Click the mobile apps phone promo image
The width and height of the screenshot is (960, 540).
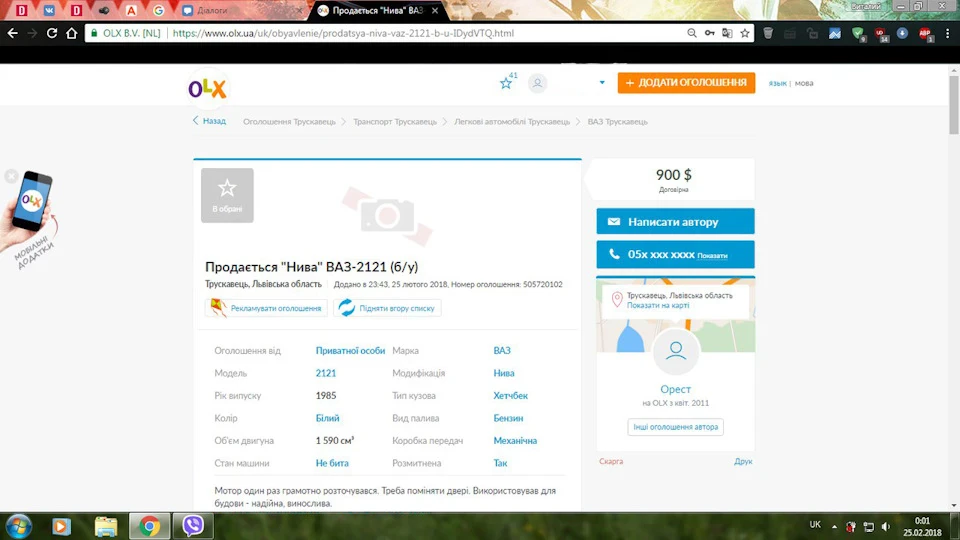coord(32,217)
